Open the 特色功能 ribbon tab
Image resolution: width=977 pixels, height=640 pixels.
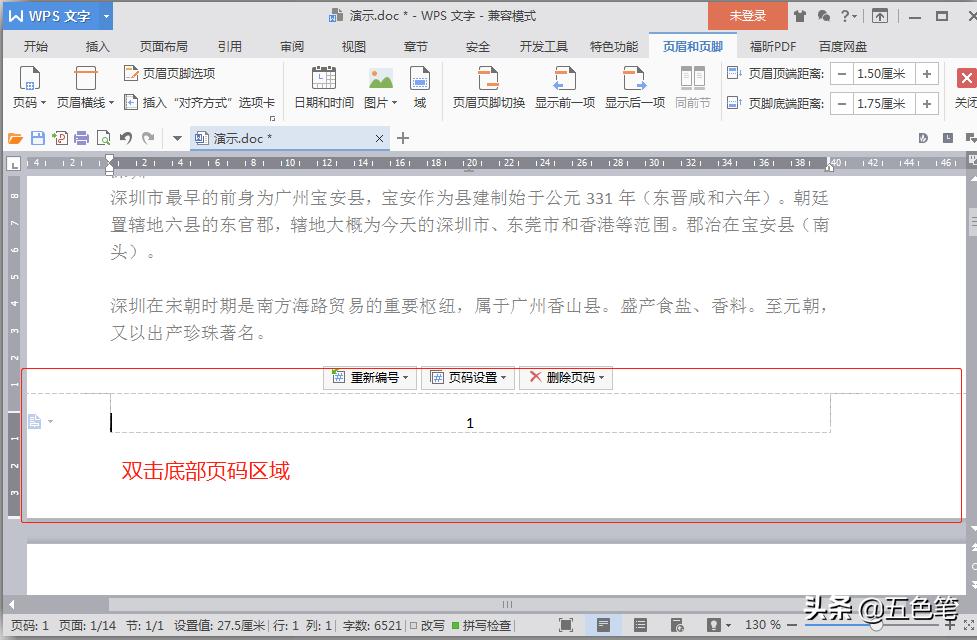click(613, 45)
